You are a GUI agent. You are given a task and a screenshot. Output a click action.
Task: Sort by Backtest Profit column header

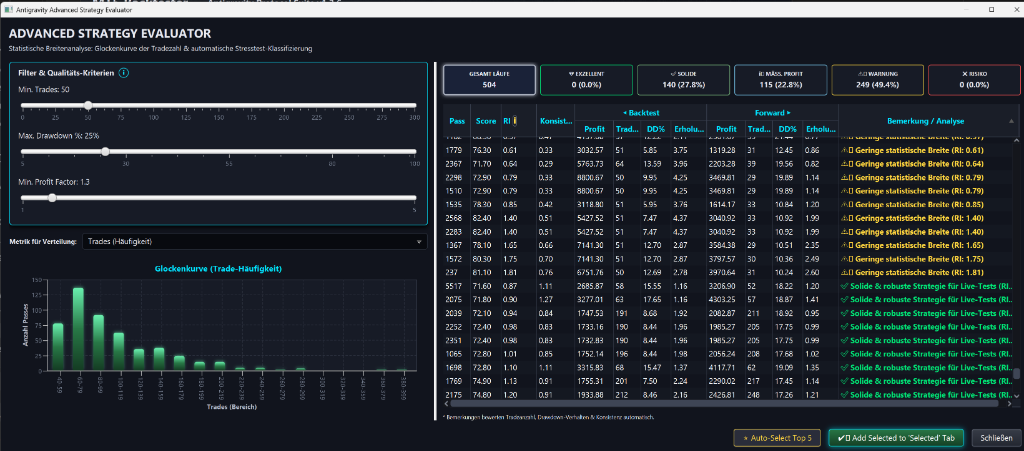(594, 129)
